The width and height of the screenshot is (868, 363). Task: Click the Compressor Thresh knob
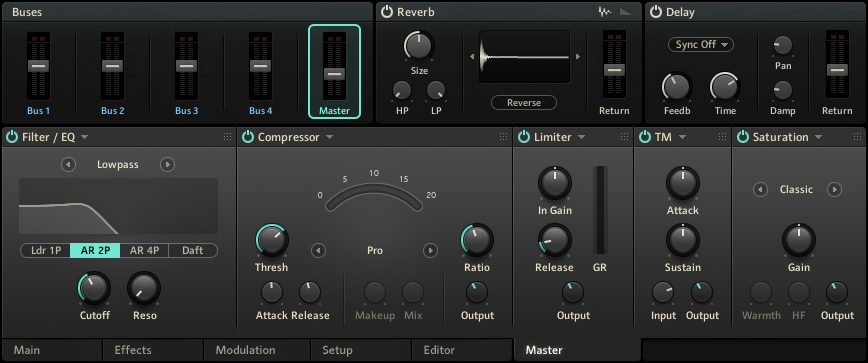tap(271, 240)
